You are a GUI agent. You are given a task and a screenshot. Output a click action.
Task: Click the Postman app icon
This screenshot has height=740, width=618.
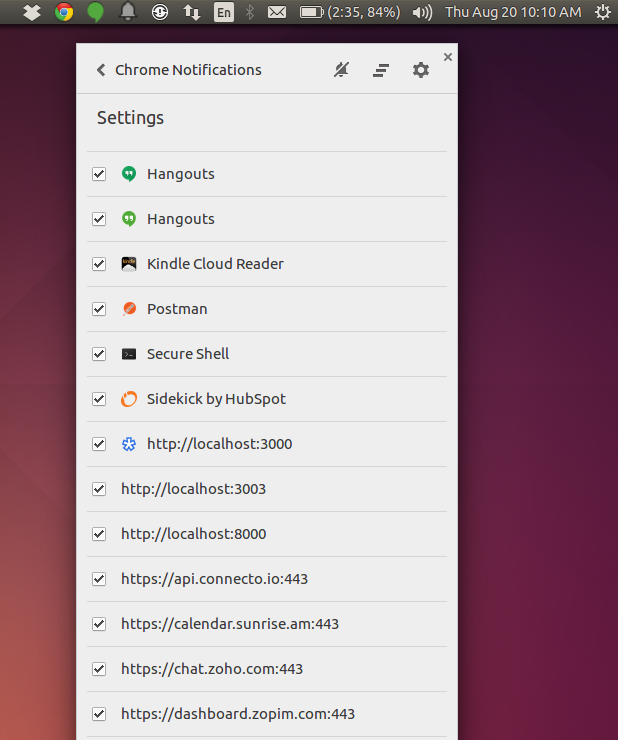point(129,309)
